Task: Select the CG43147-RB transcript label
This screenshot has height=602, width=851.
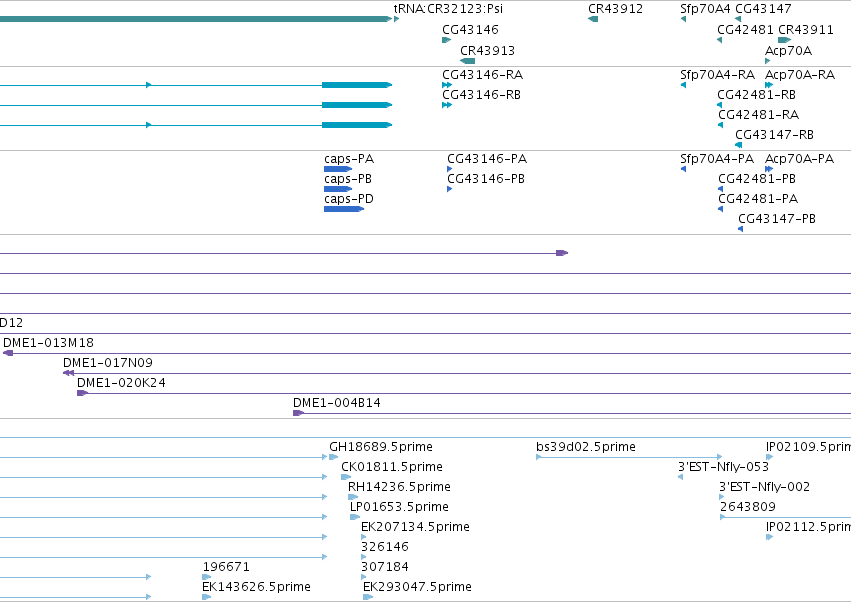Action: click(774, 135)
